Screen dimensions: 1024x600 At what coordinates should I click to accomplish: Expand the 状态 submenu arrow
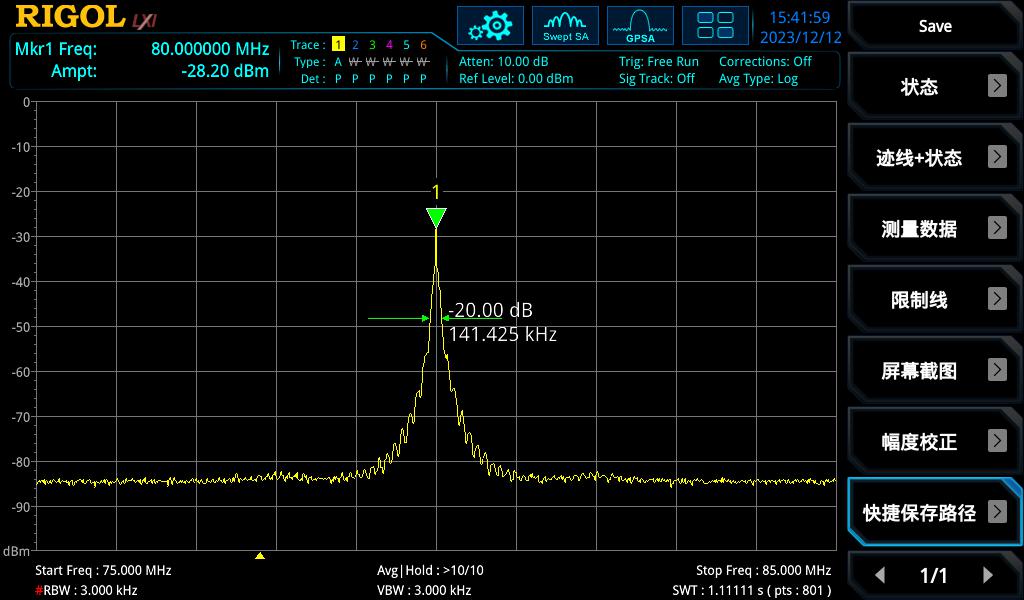(x=996, y=86)
